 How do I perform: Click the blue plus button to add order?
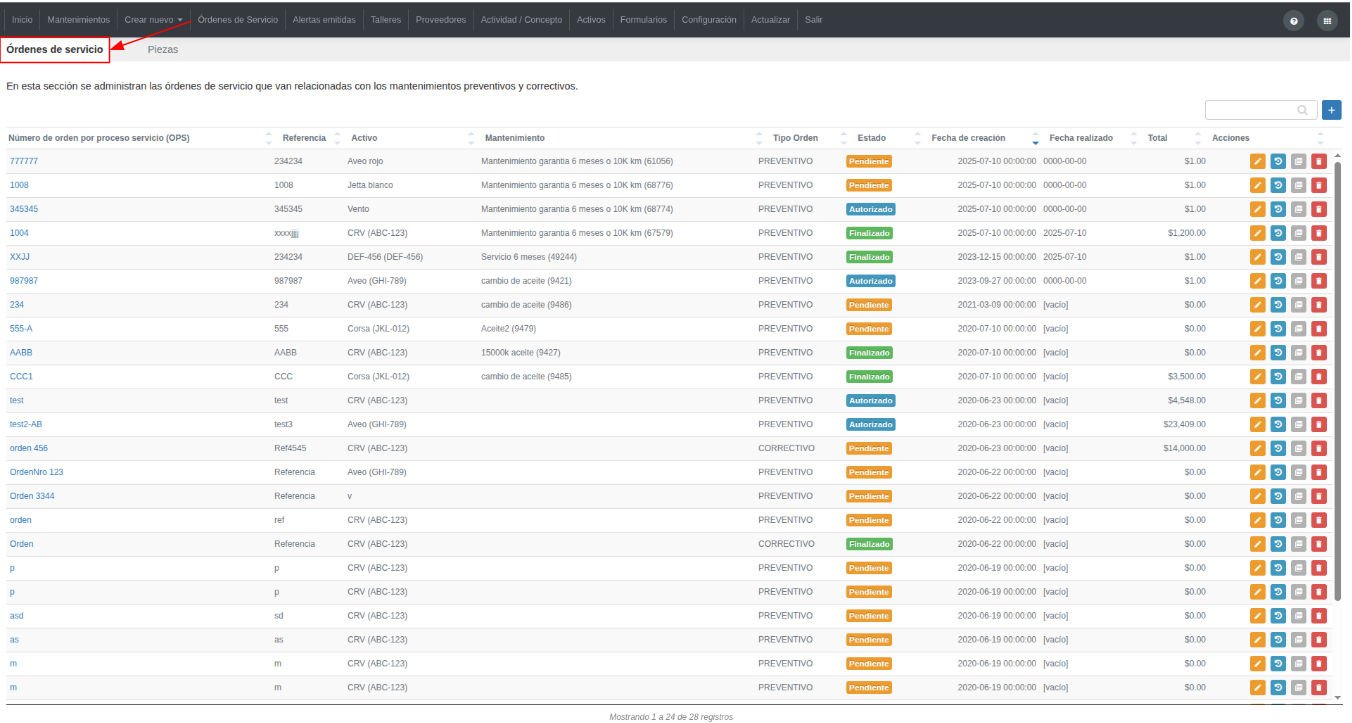(1331, 110)
